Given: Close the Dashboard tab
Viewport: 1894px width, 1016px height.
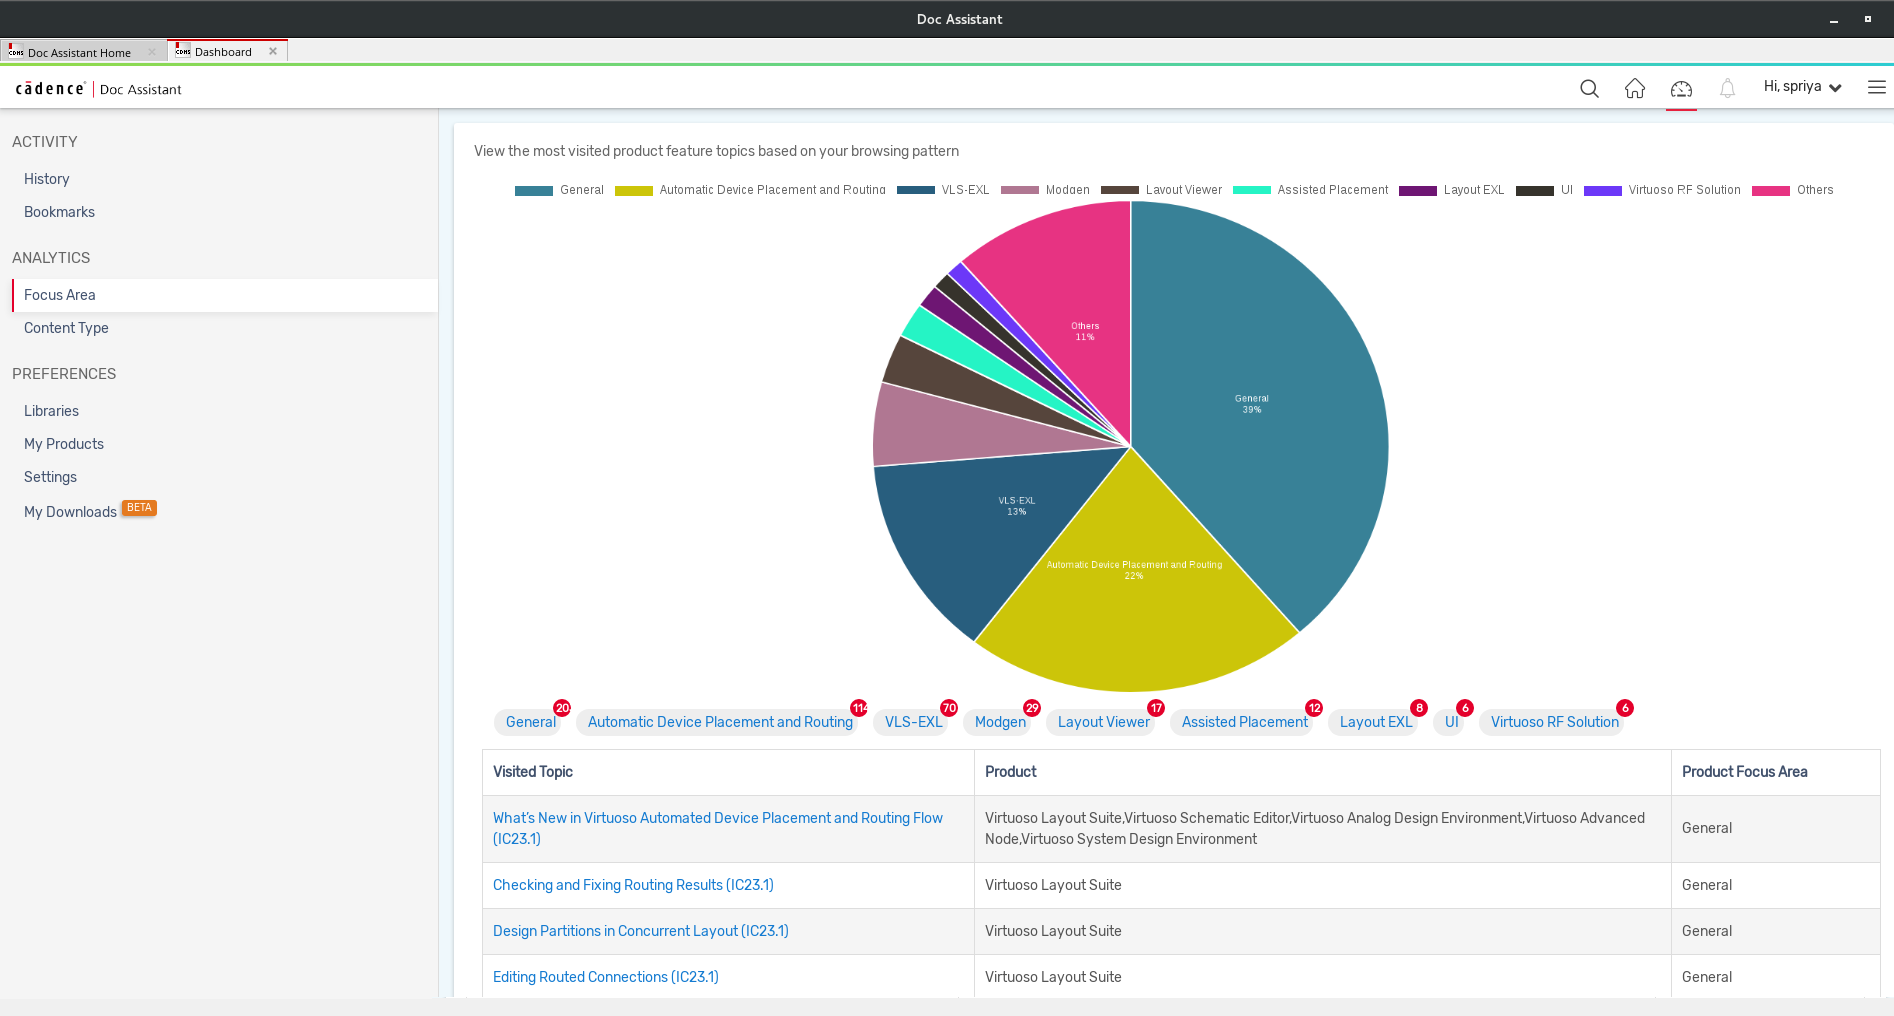Looking at the screenshot, I should [273, 52].
